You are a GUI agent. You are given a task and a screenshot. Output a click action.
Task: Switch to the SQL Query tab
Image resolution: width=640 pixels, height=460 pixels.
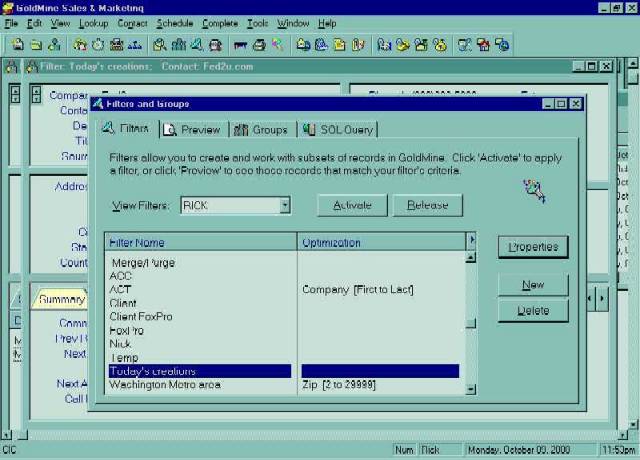point(338,130)
